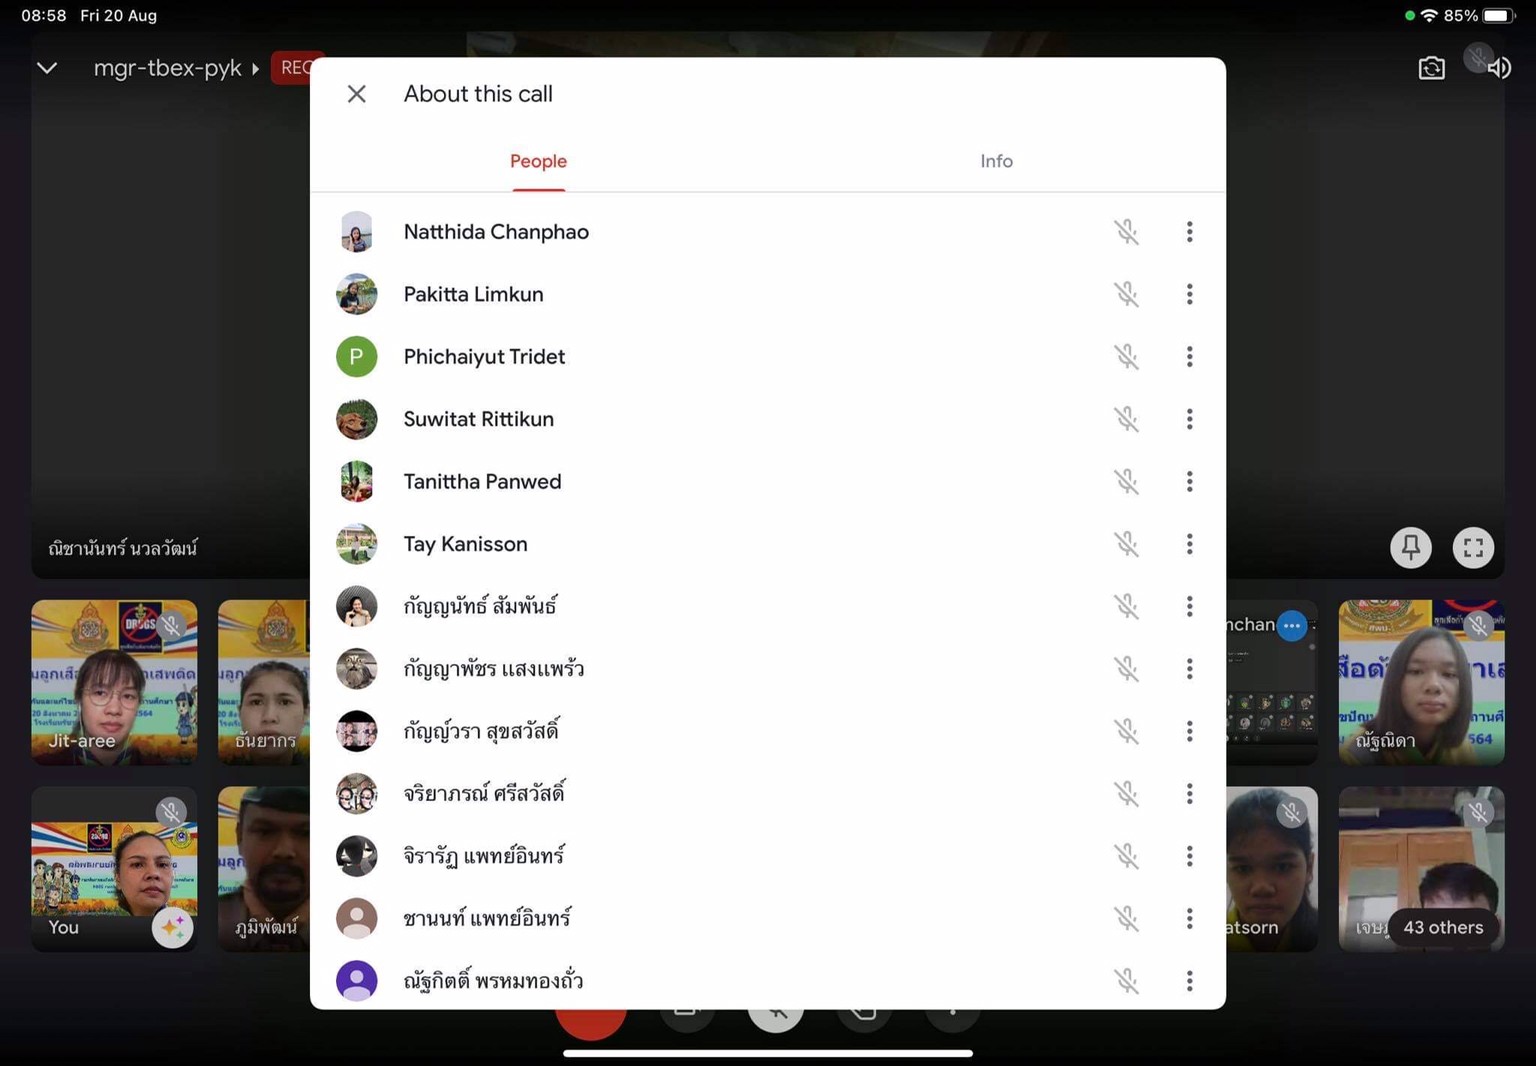Switch to the Info tab
Viewport: 1536px width, 1066px height.
click(996, 161)
